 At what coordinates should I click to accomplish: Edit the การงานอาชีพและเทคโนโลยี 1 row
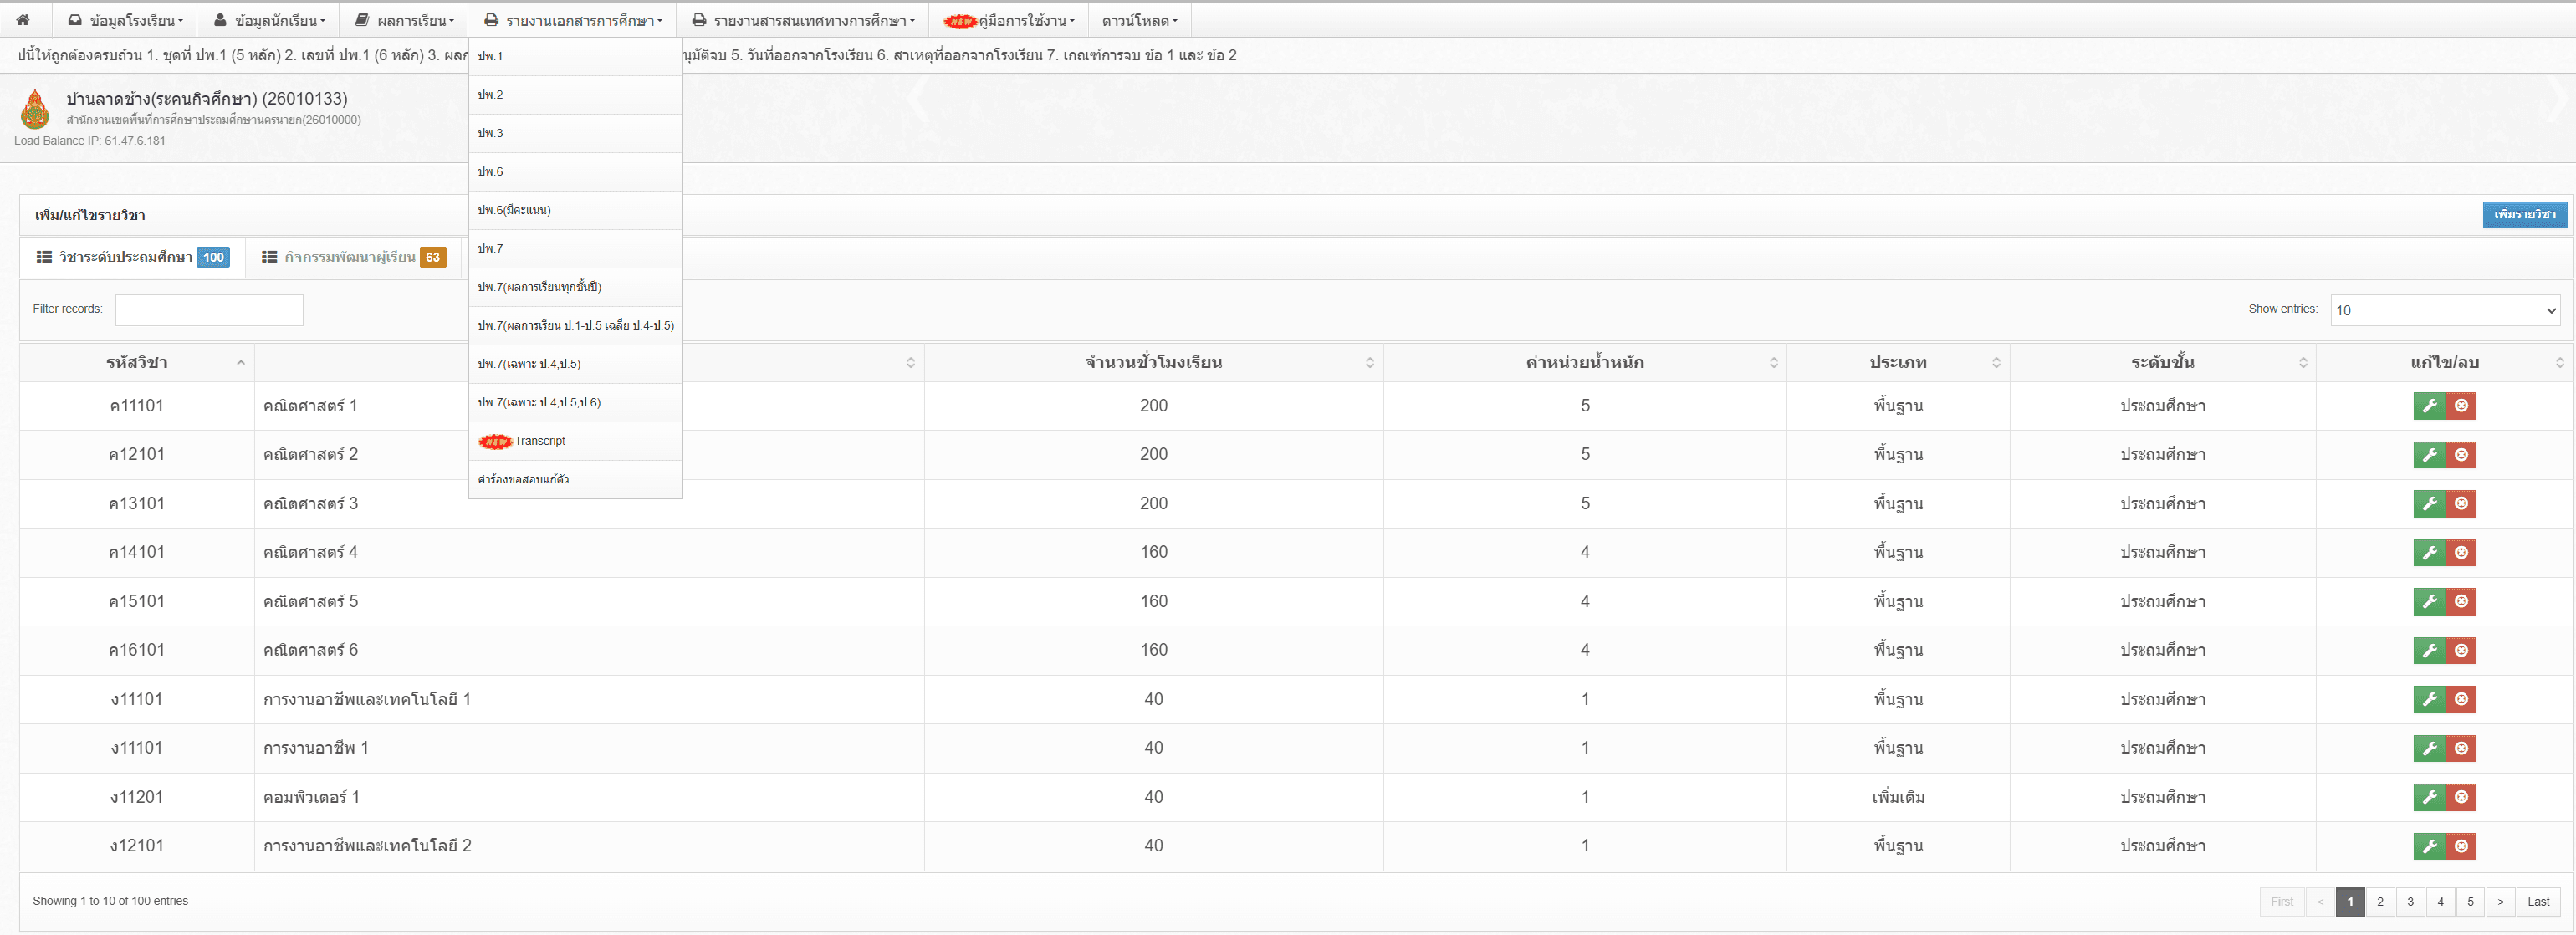tap(2429, 699)
